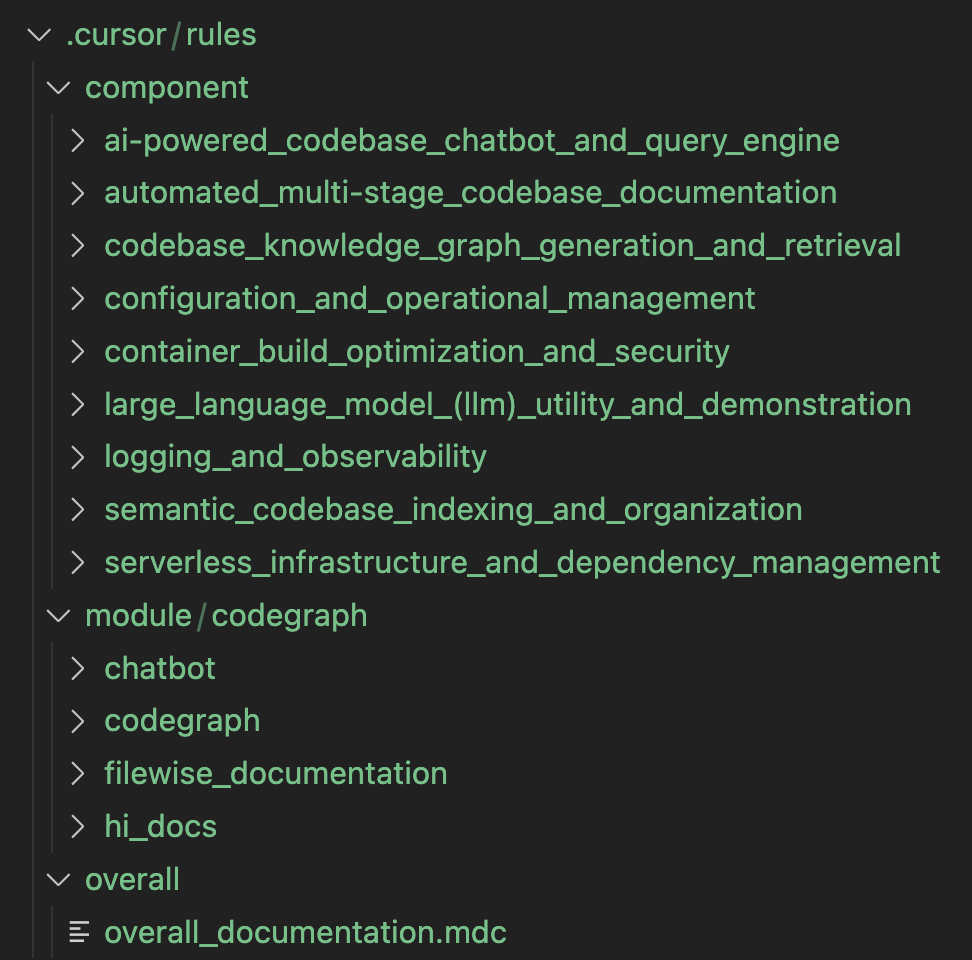Expand semantic_codebase_indexing_and_organization chevron
Image resolution: width=972 pixels, height=960 pixels.
77,510
